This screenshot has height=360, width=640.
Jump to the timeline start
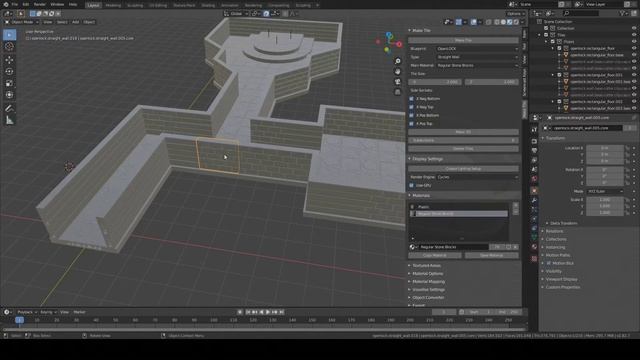[247, 312]
